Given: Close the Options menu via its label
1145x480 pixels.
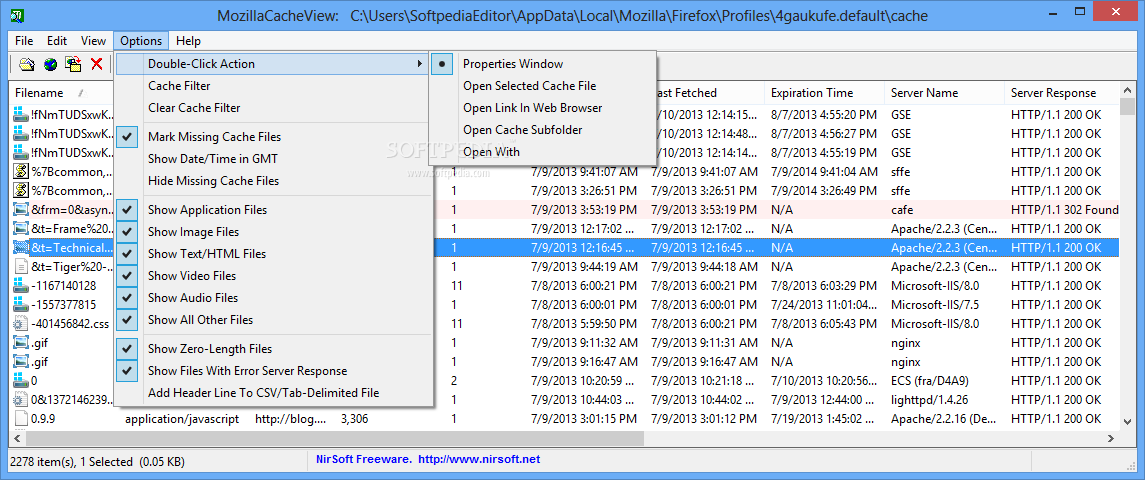Looking at the screenshot, I should click(142, 41).
